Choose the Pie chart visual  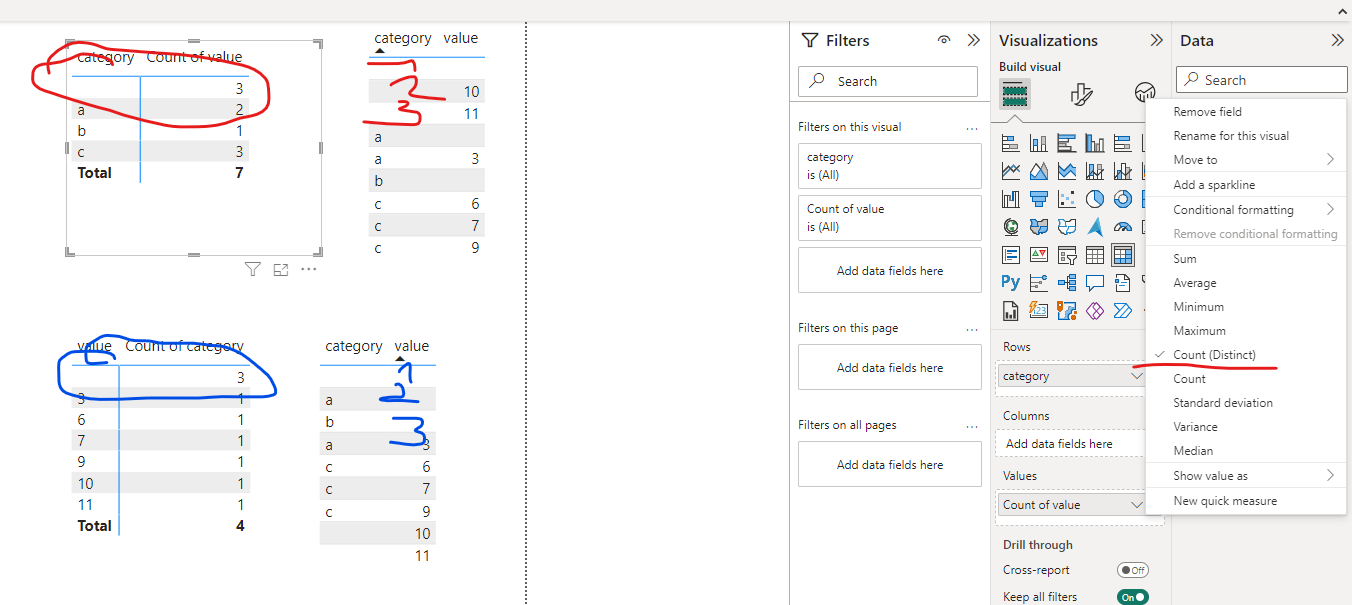(x=1094, y=199)
